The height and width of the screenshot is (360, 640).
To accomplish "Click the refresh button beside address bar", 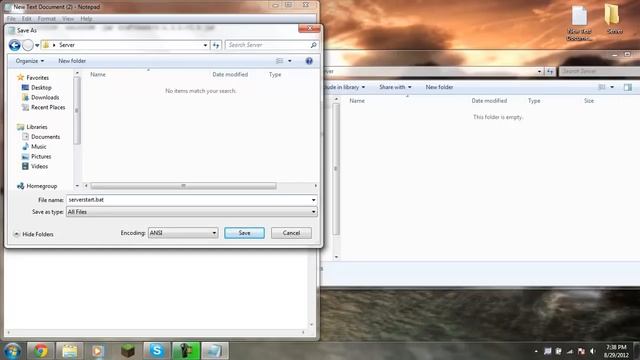I will point(216,45).
